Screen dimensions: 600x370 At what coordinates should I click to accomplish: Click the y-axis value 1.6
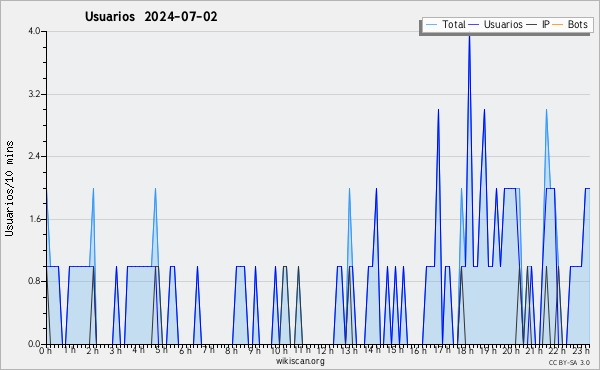point(34,219)
